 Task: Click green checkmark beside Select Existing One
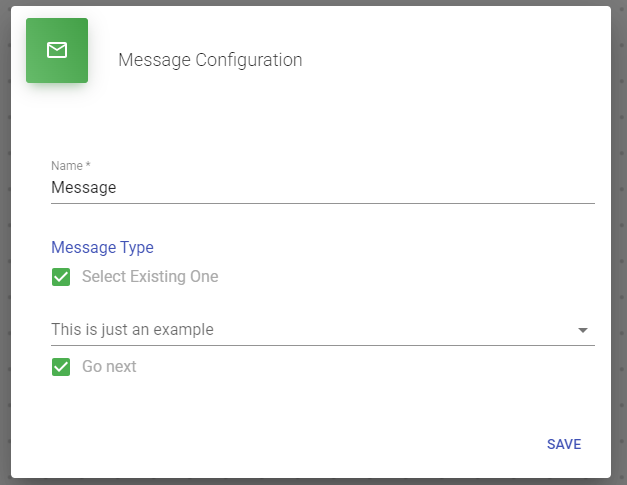(61, 277)
